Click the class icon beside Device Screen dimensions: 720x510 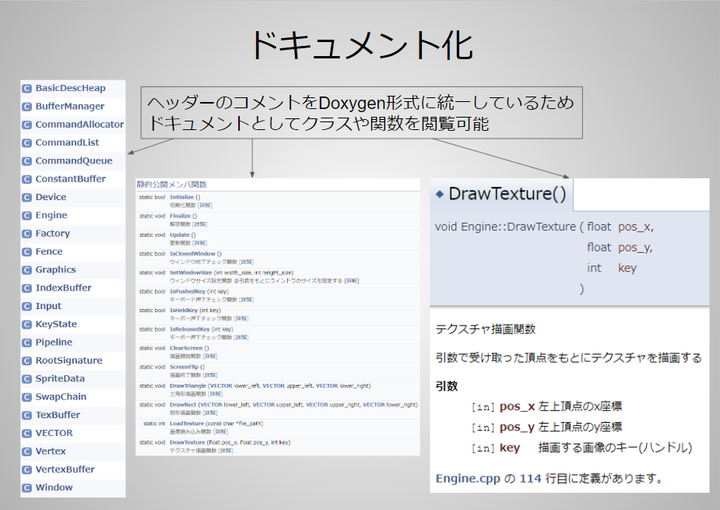pyautogui.click(x=27, y=197)
